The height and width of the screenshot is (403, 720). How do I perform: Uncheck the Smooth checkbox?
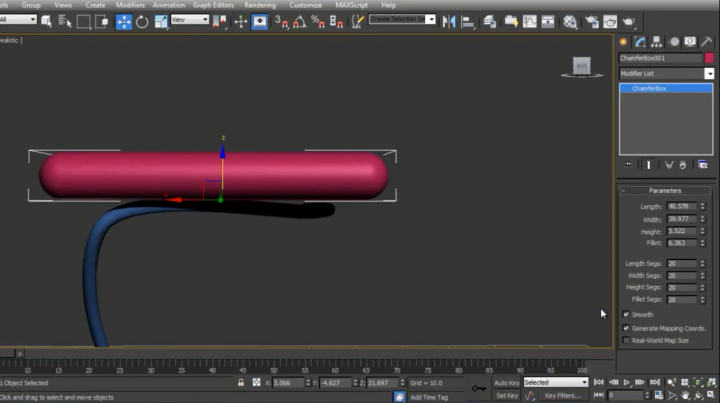626,314
